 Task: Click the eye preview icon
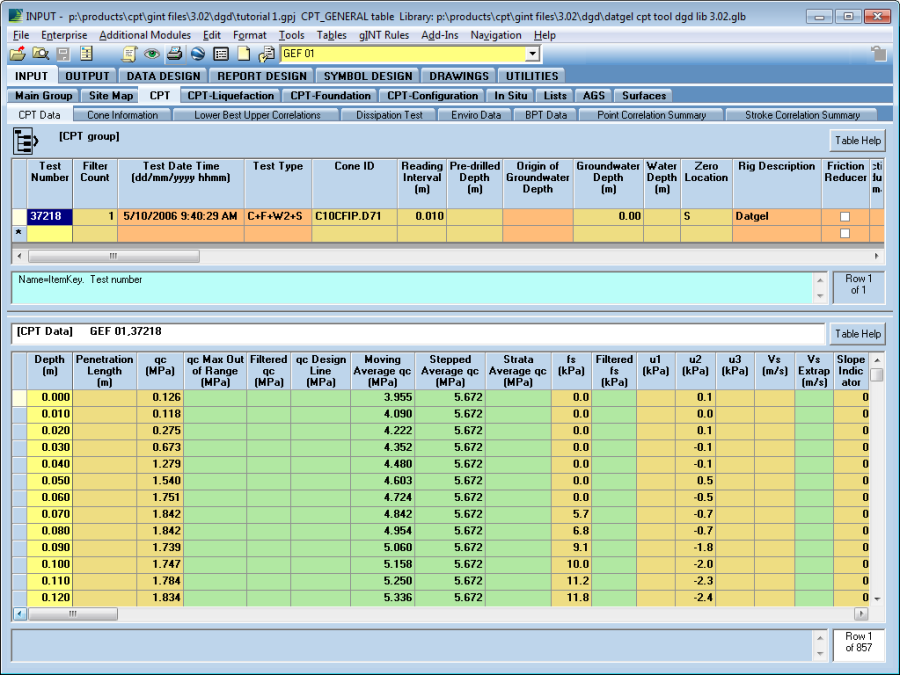[x=152, y=54]
